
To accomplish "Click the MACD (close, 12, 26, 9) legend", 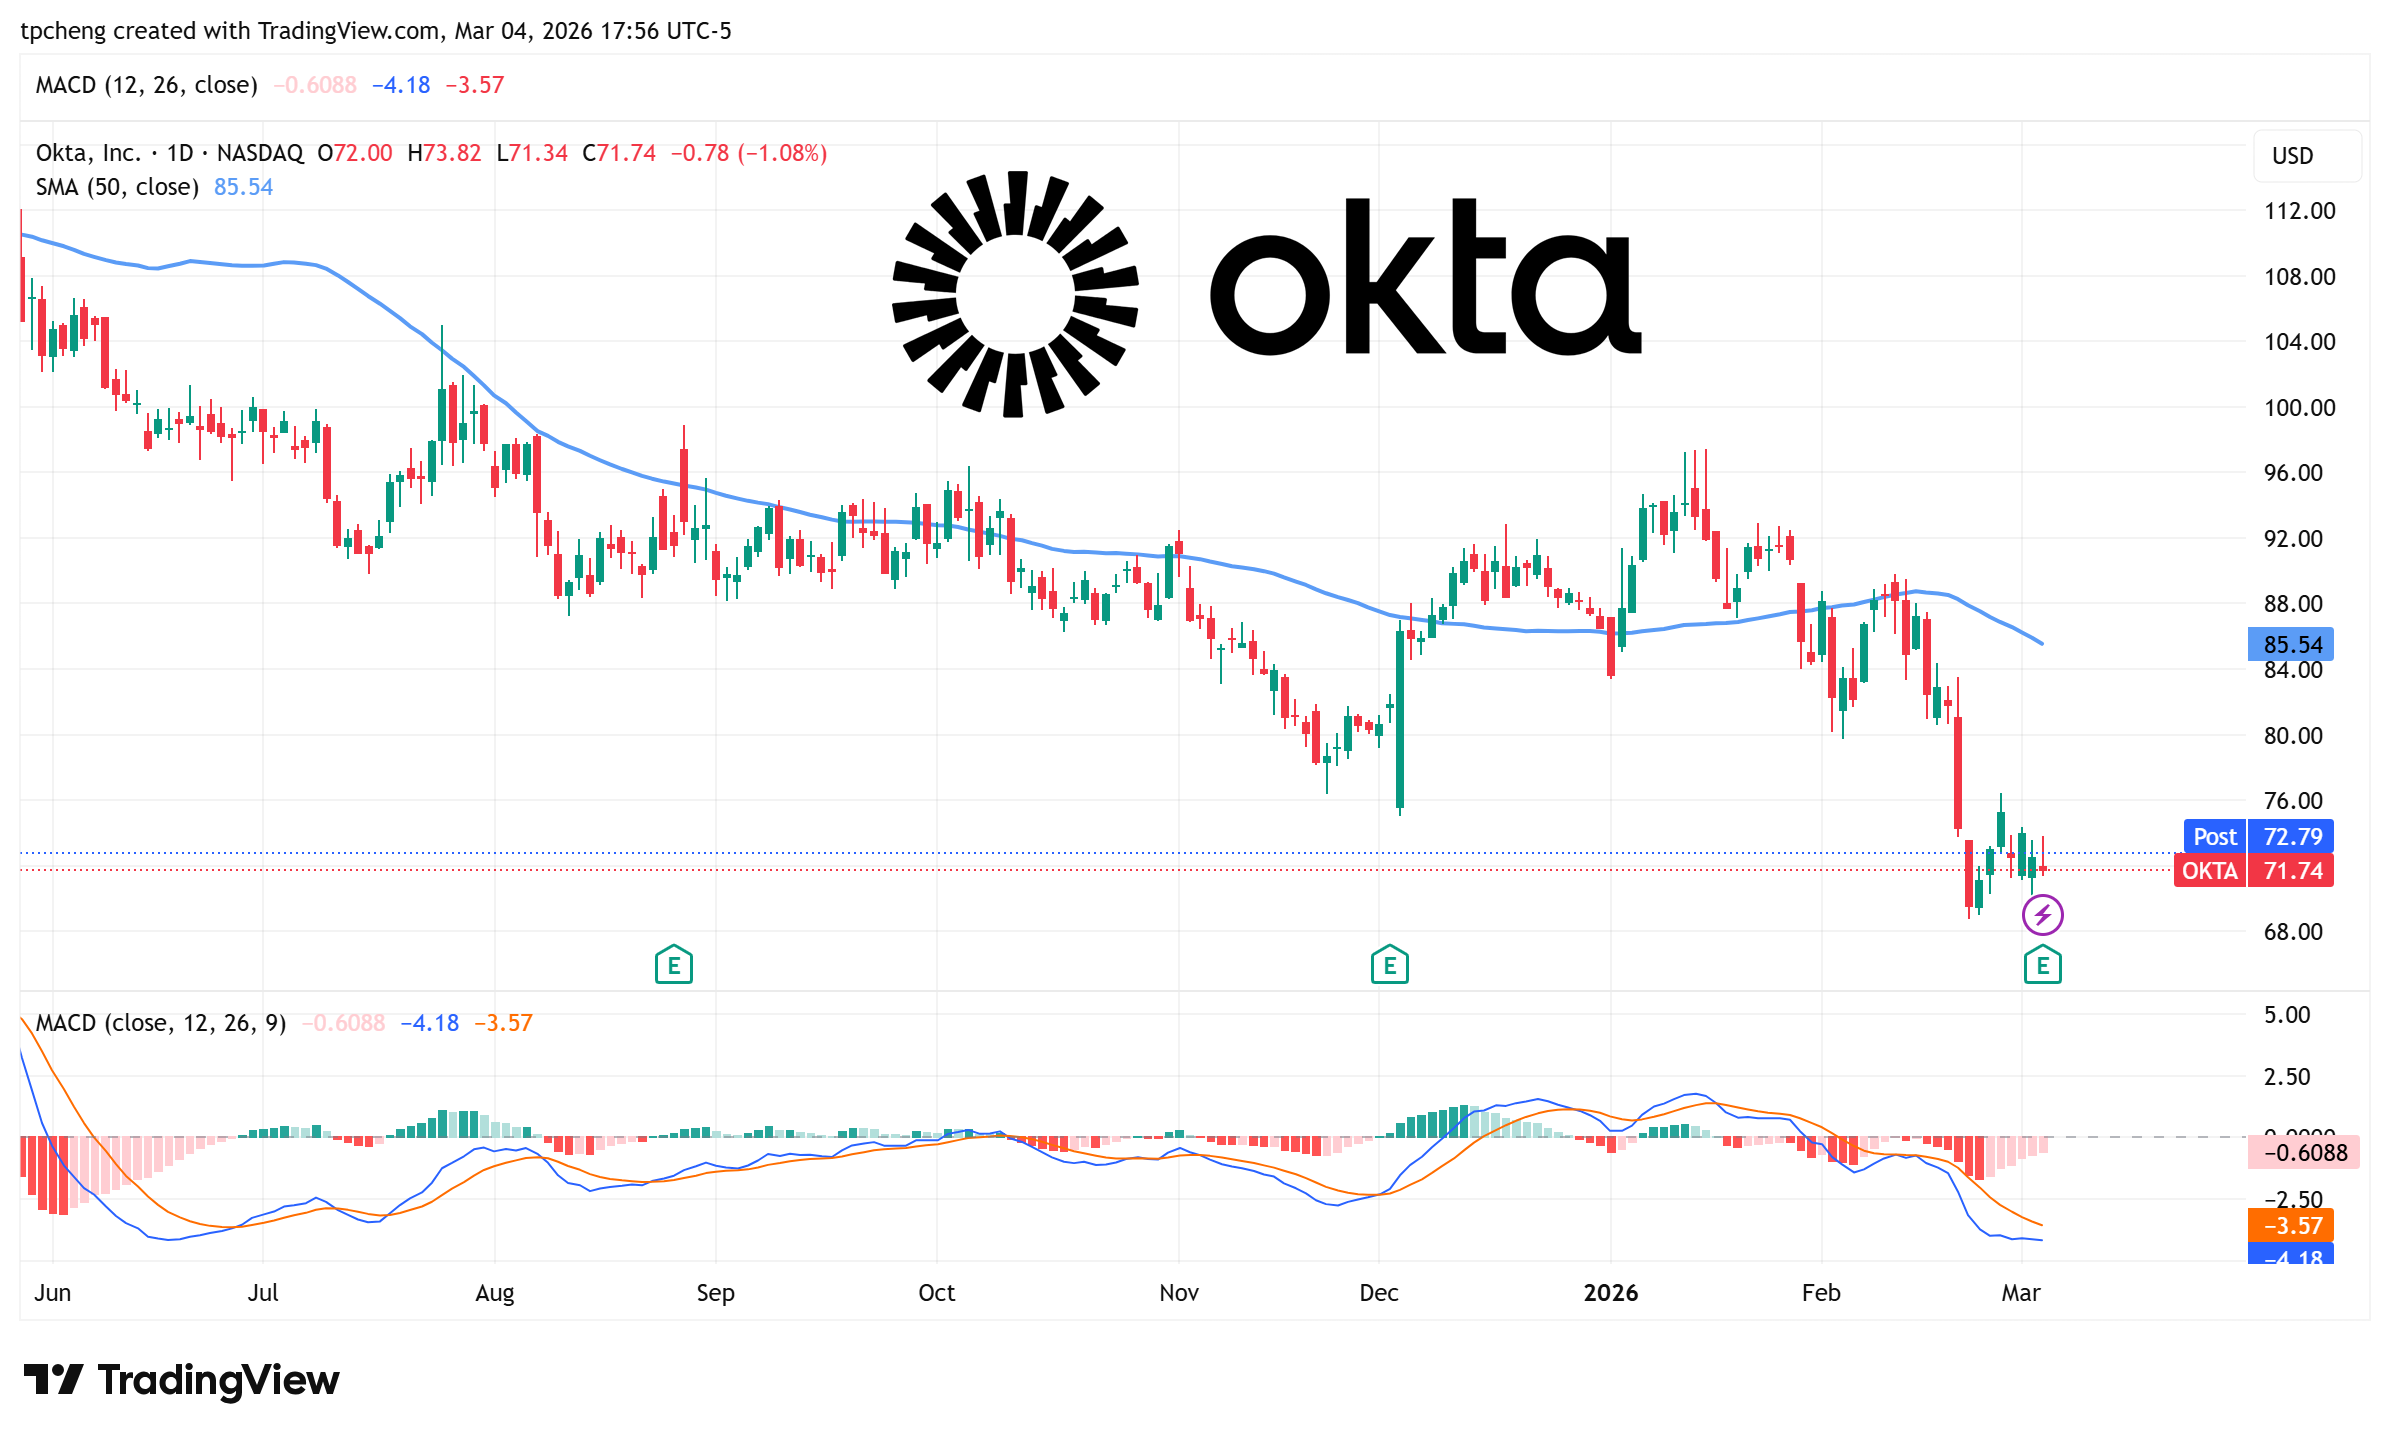I will [x=161, y=1023].
